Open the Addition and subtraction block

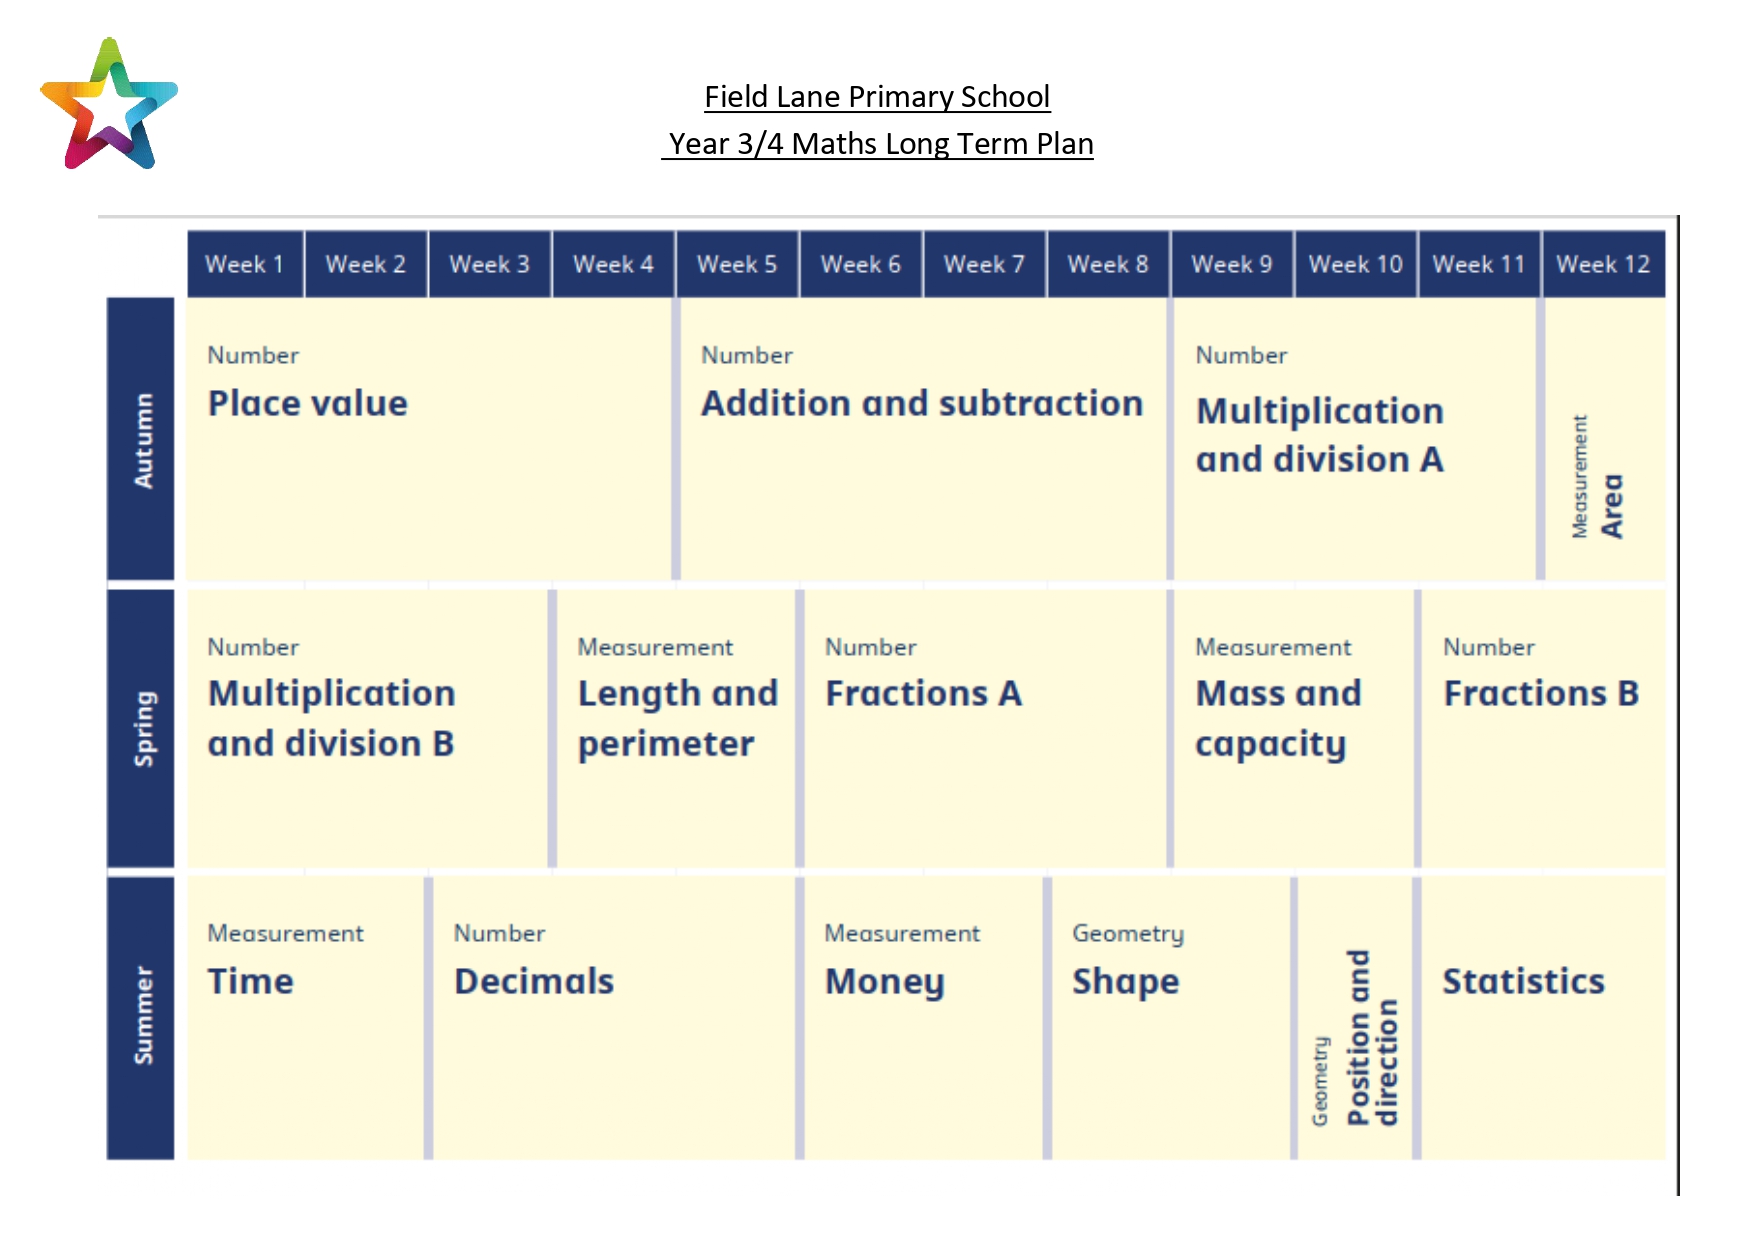(923, 439)
